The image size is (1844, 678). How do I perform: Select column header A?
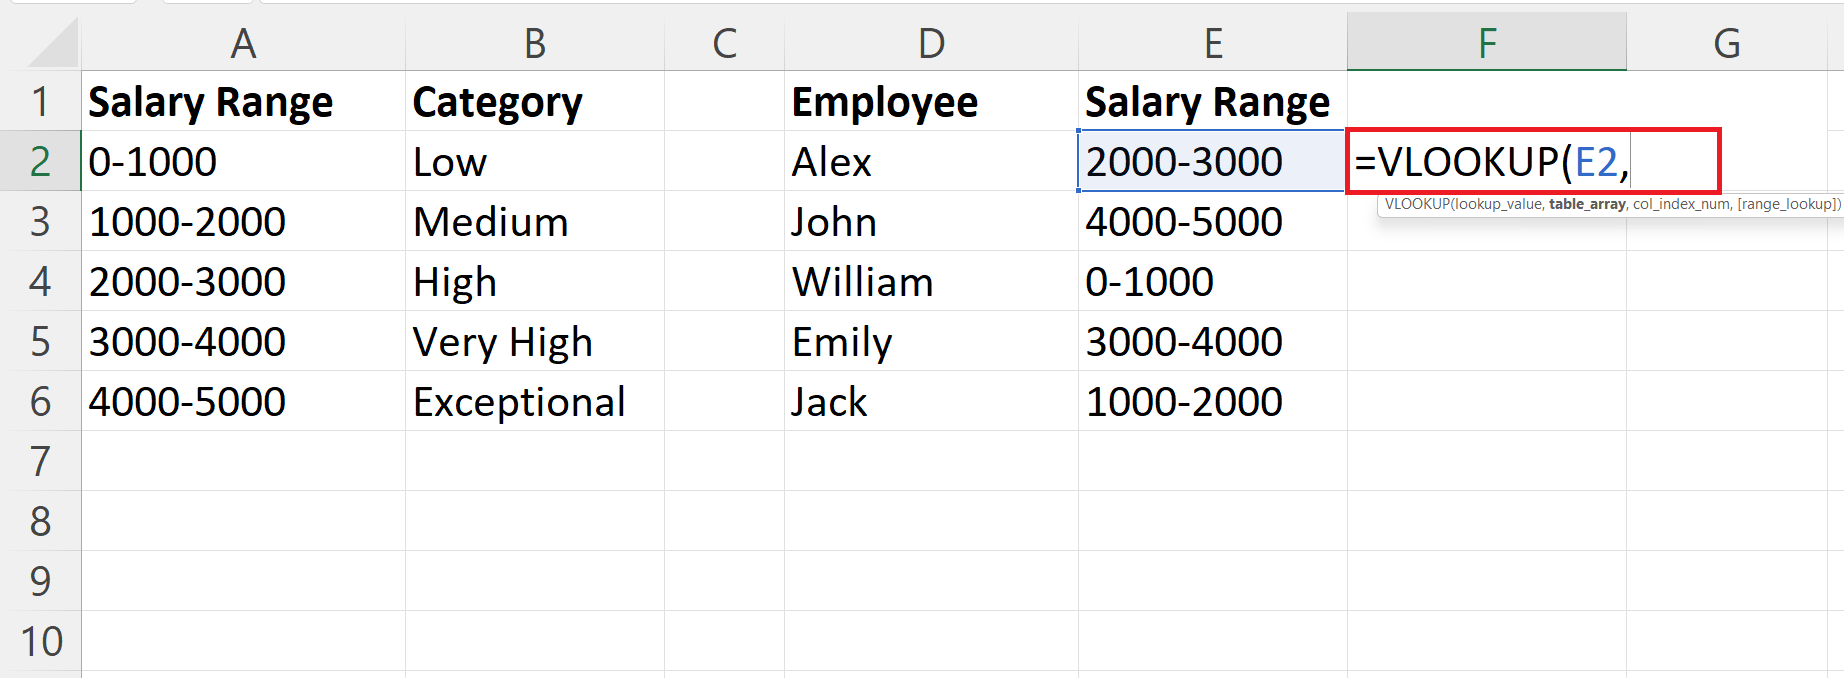tap(243, 43)
